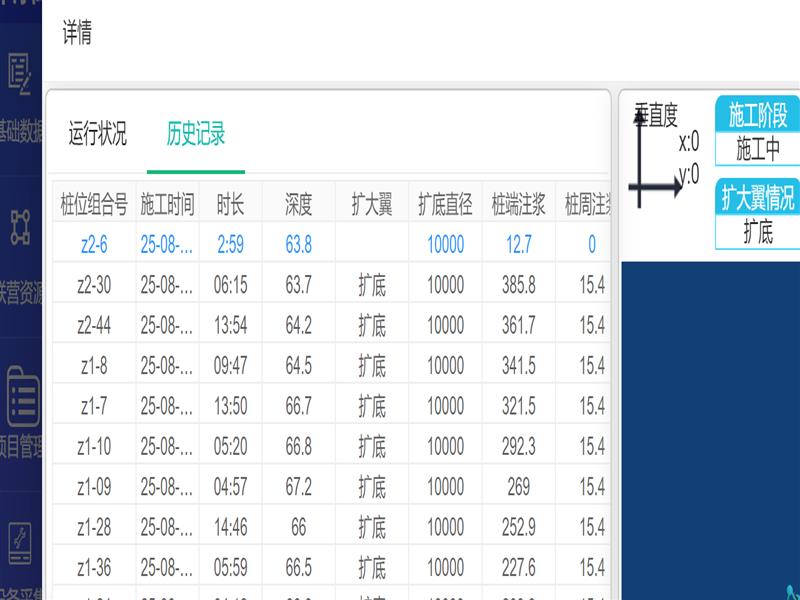Switch to the 运行状况 tab
This screenshot has height=600, width=800.
pyautogui.click(x=98, y=133)
